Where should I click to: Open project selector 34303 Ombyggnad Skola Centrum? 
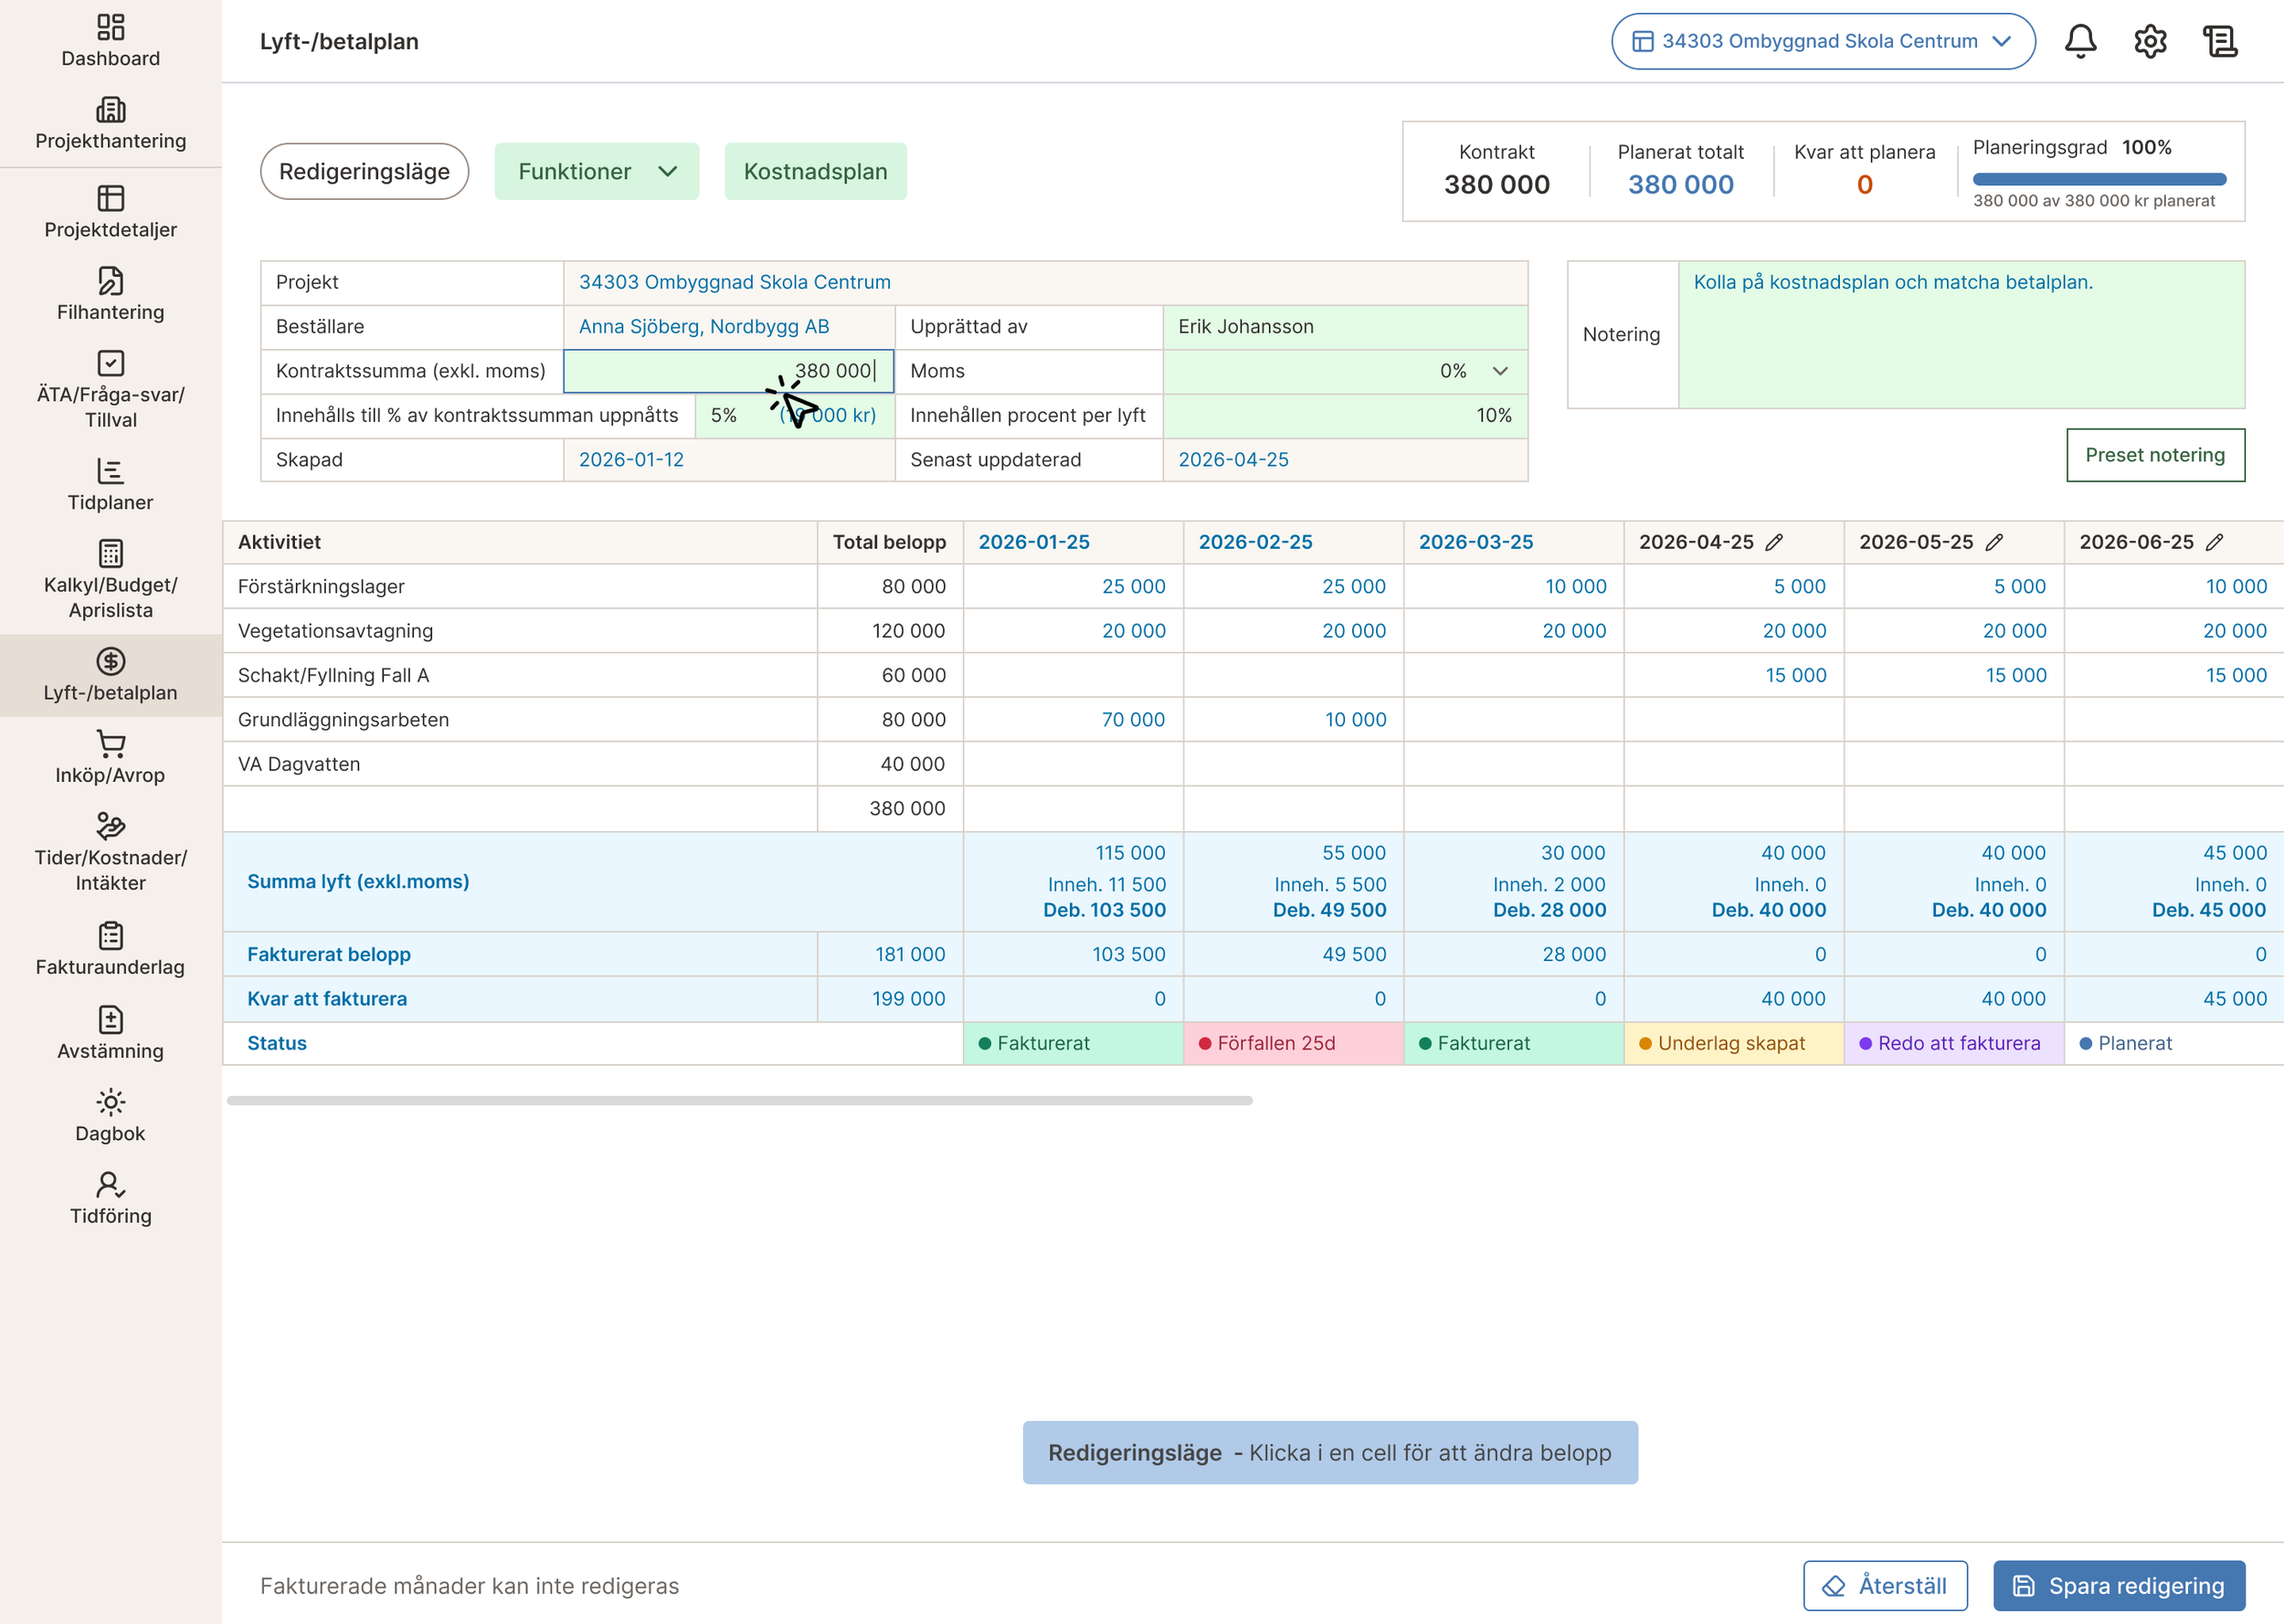point(1822,41)
